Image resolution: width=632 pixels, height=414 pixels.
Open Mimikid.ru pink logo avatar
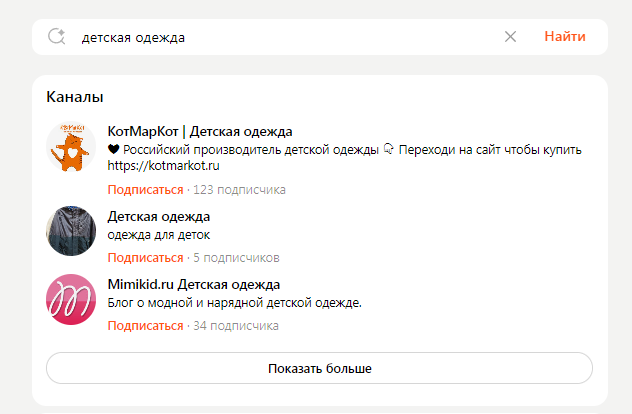pos(71,300)
